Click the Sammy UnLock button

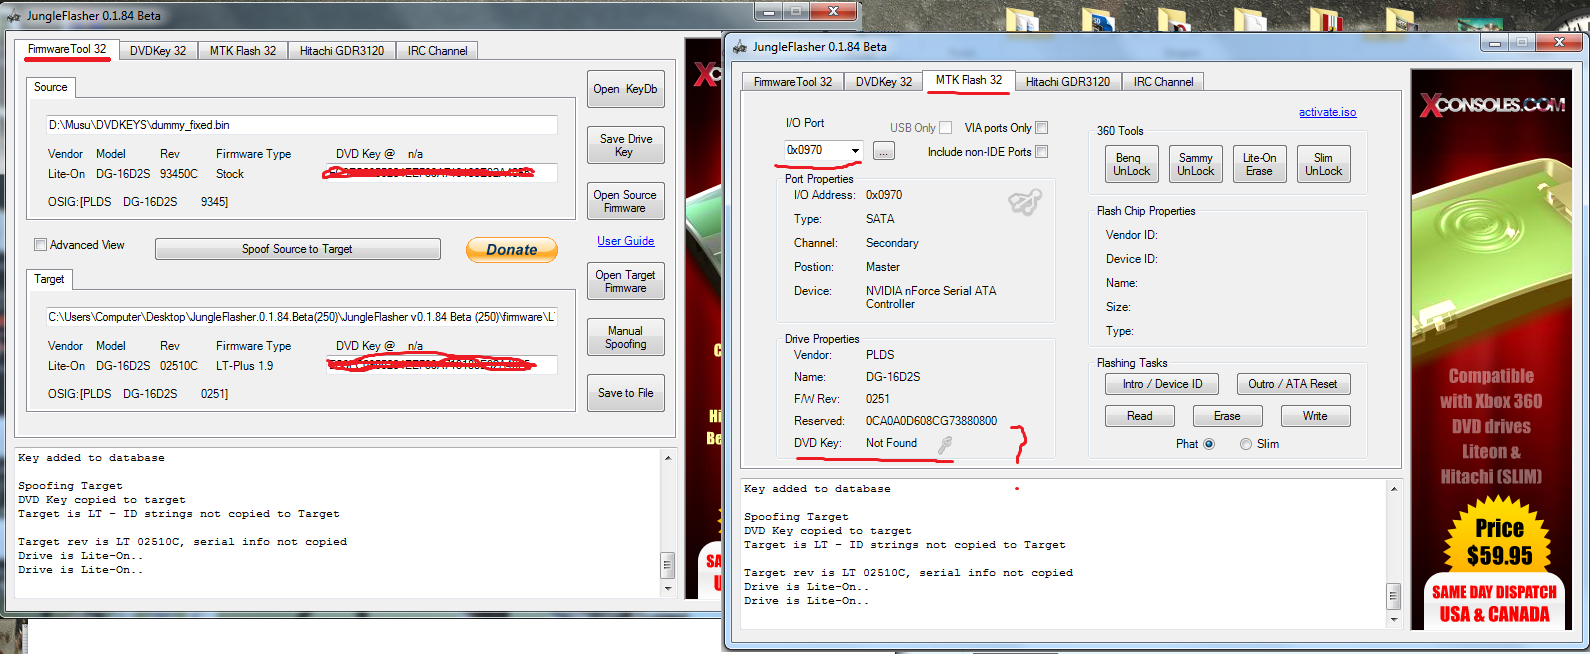click(1195, 164)
